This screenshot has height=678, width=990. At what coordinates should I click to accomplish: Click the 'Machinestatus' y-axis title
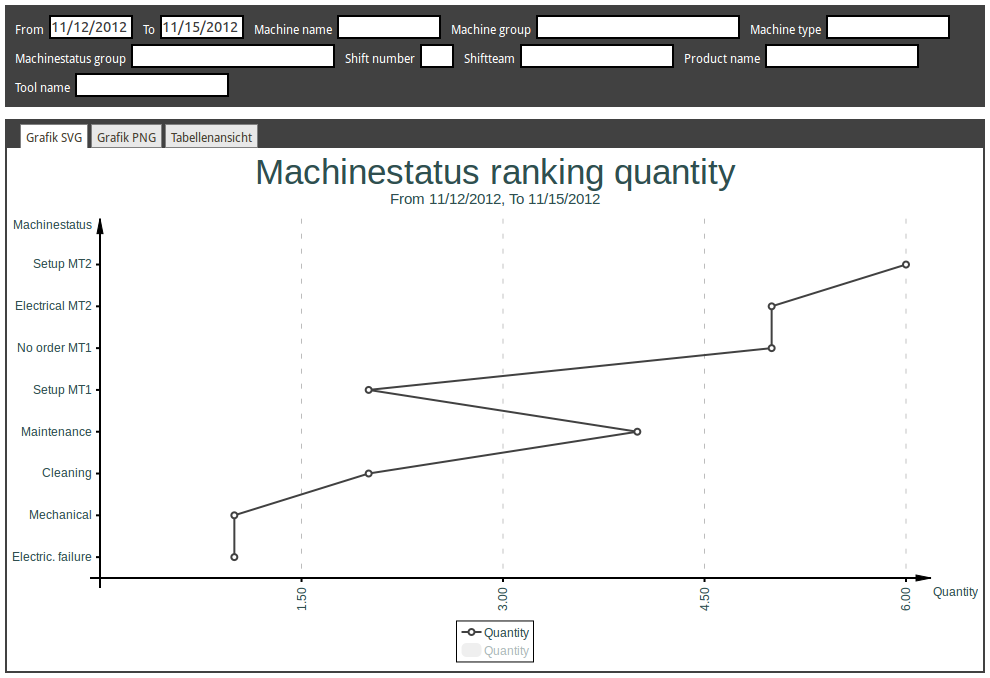click(52, 225)
